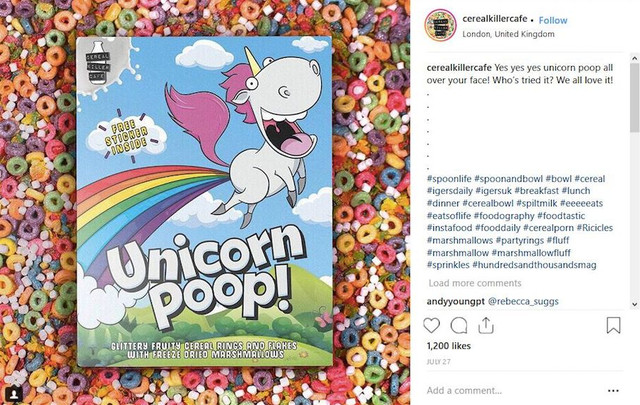
Task: View the 1,200 likes list
Action: [x=449, y=346]
